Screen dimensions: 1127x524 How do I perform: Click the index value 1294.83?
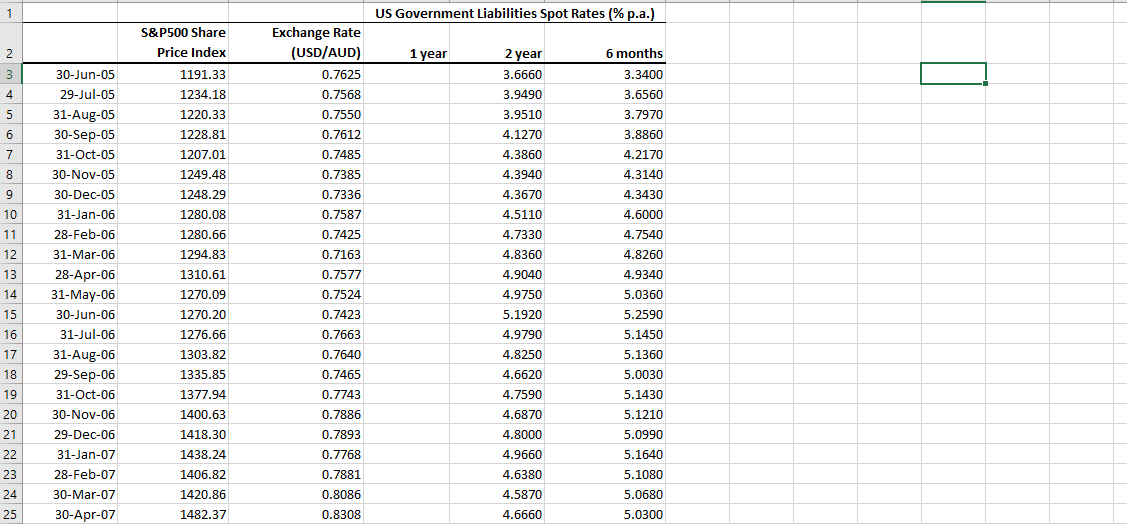pos(173,254)
